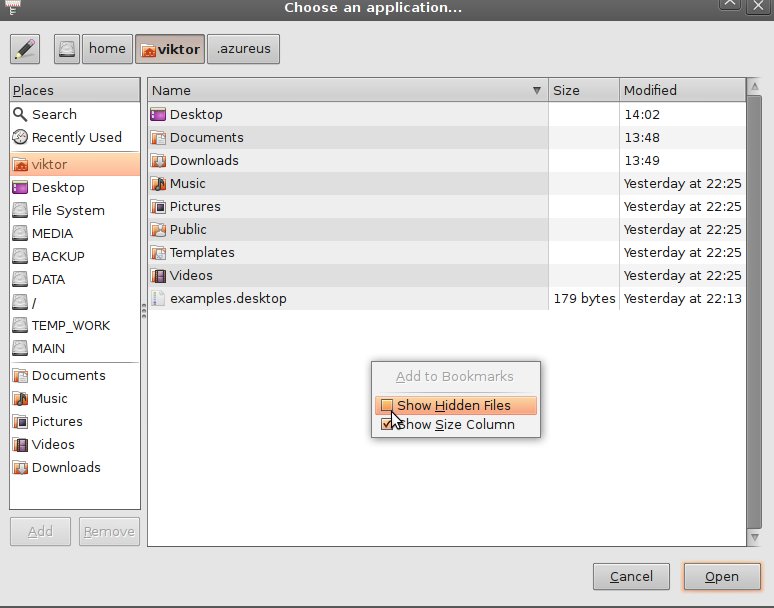This screenshot has height=608, width=774.
Task: Click the DATA drive icon
Action: 20,279
